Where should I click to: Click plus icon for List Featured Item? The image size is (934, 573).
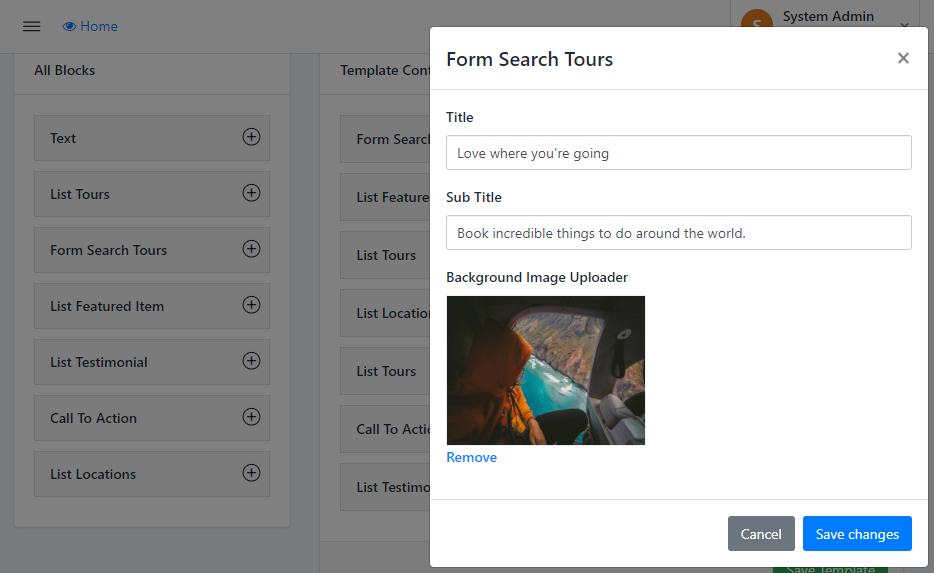pyautogui.click(x=251, y=305)
